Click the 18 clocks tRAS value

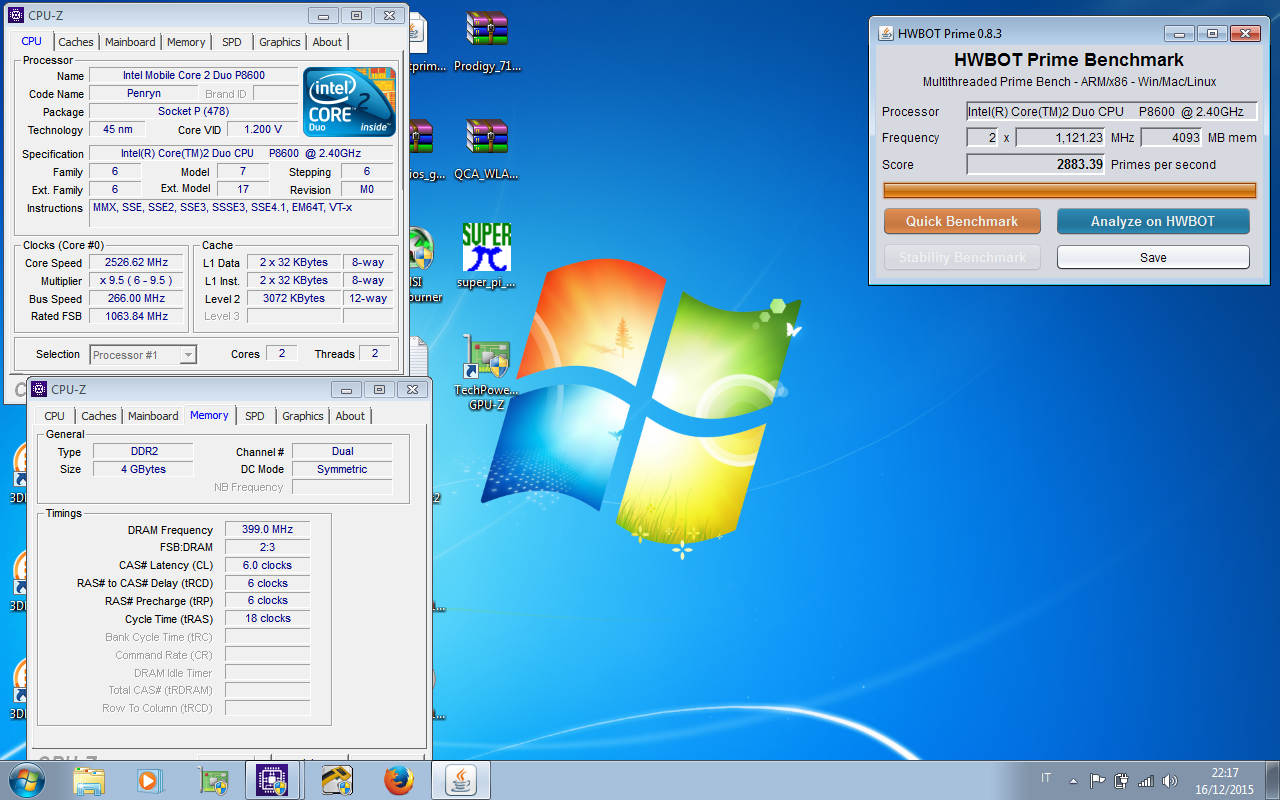tap(268, 619)
